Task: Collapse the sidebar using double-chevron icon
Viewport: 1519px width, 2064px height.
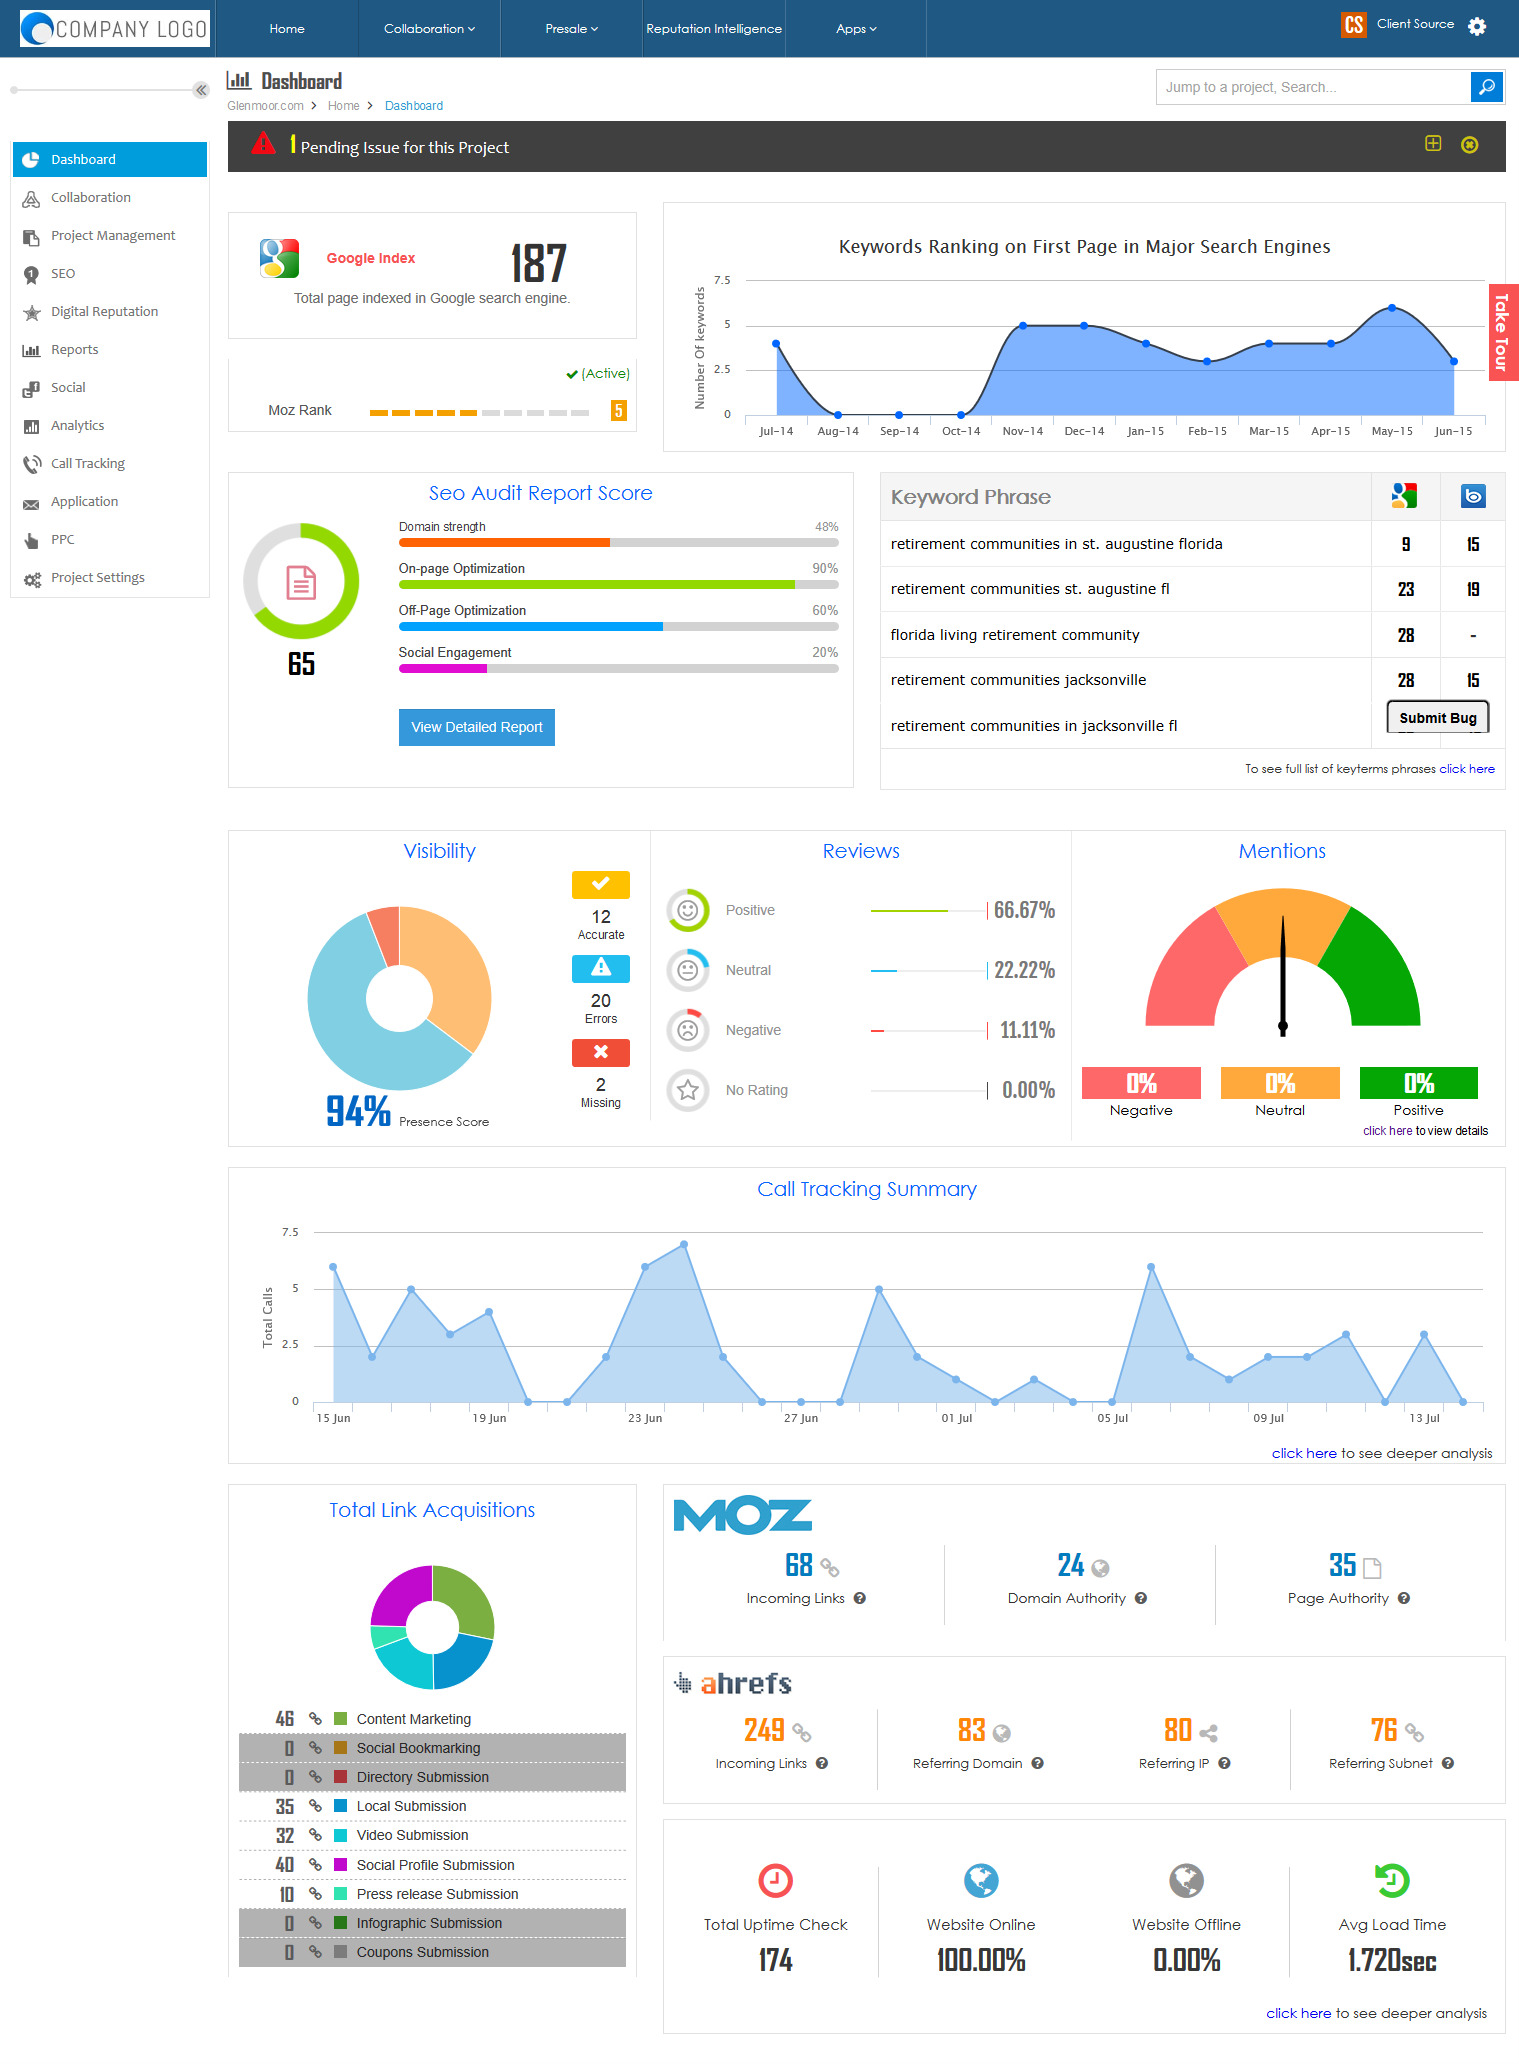Action: pyautogui.click(x=201, y=90)
